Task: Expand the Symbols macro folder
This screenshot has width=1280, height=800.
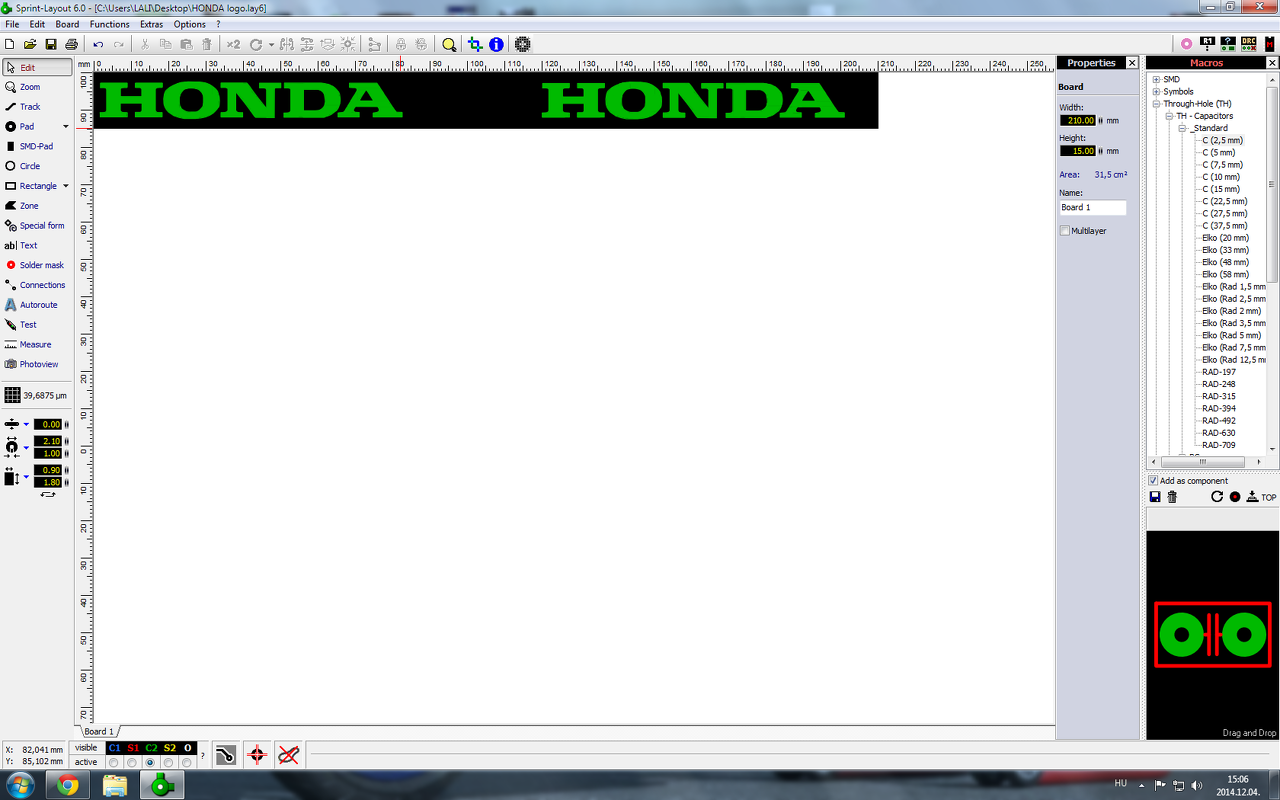Action: pyautogui.click(x=1156, y=92)
